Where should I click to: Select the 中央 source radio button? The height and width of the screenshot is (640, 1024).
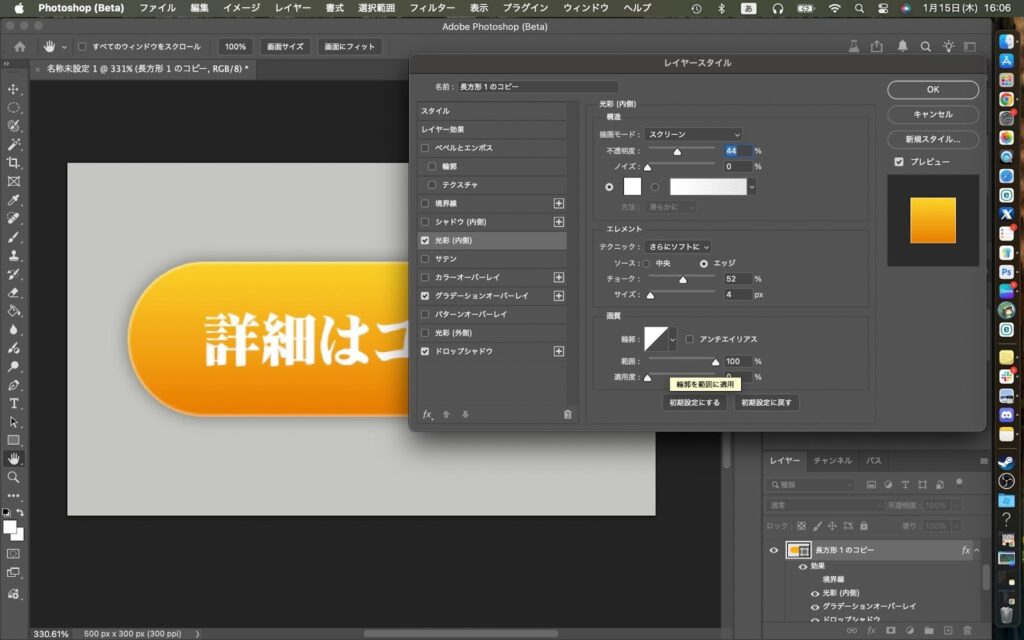pyautogui.click(x=646, y=263)
